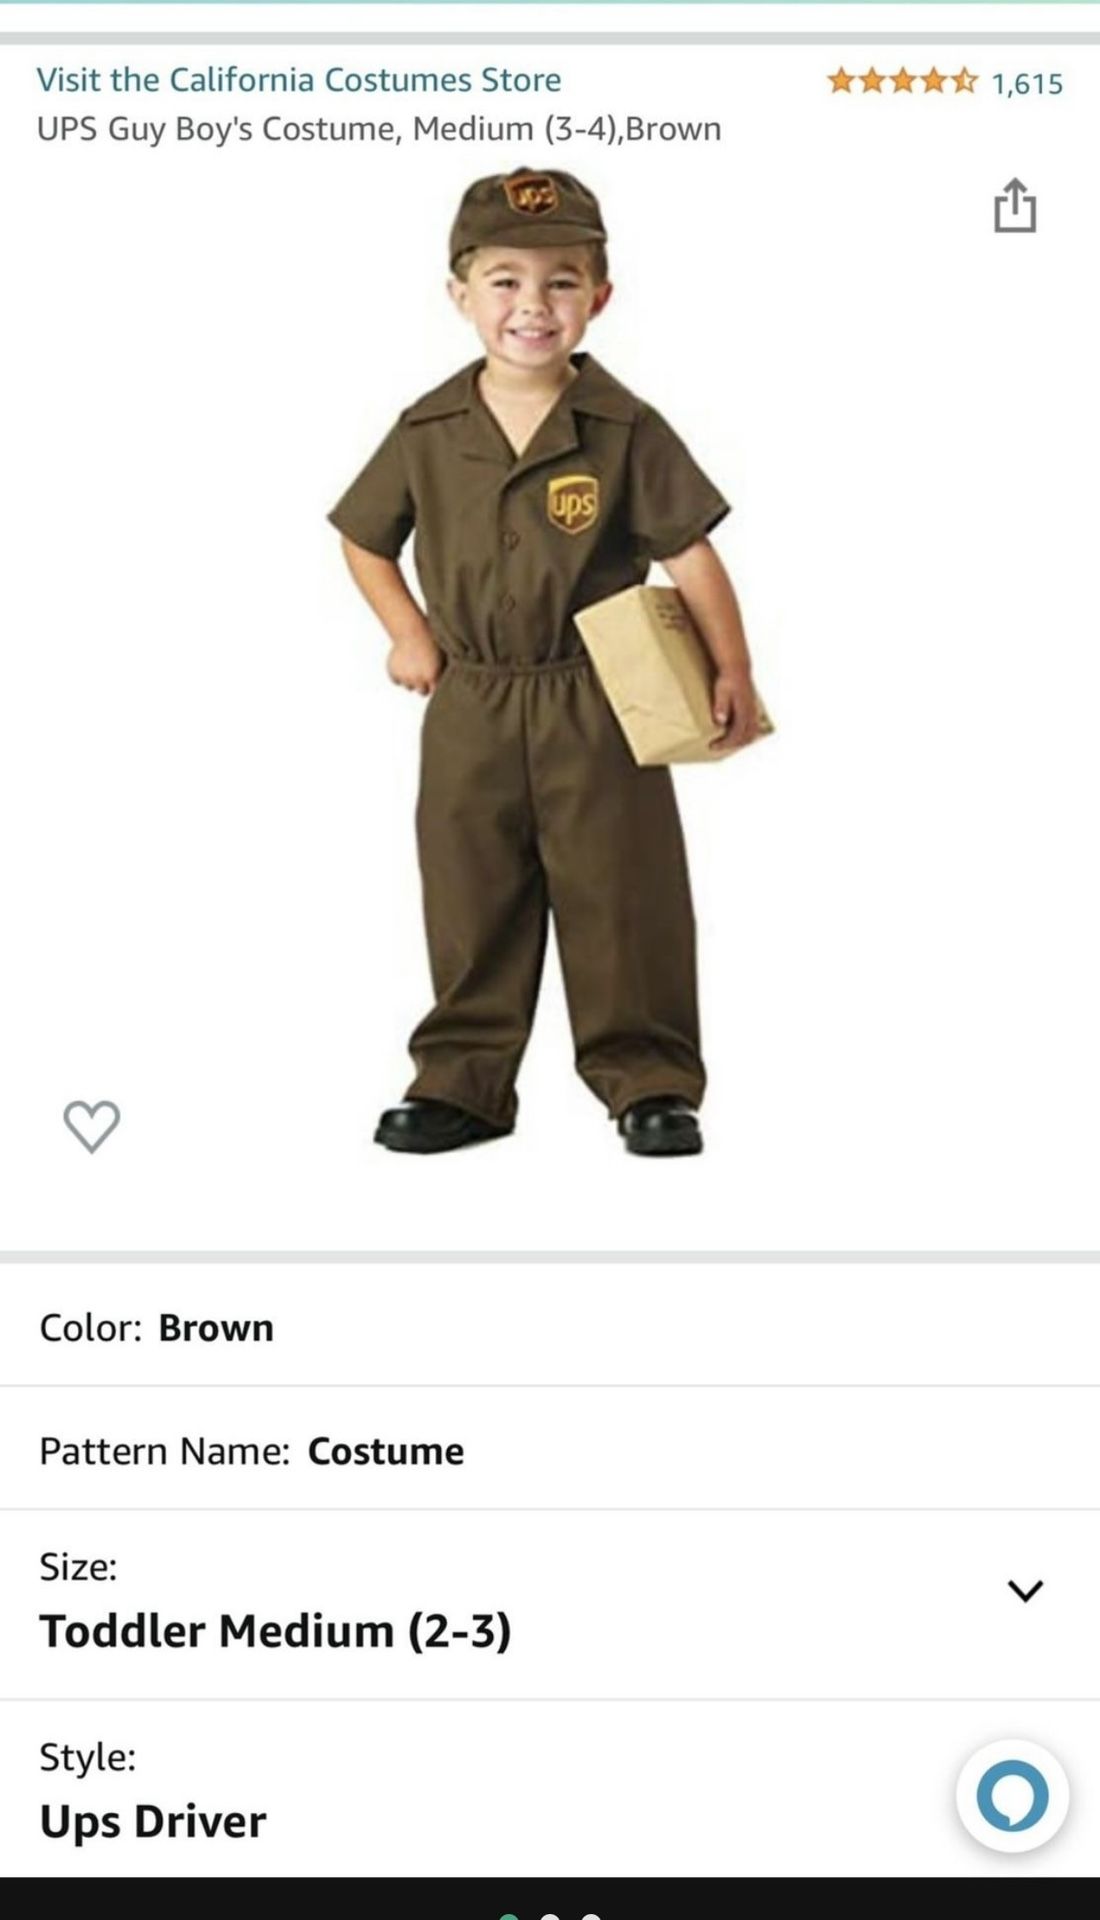
Task: Tap the Style: label
Action: pos(87,1757)
